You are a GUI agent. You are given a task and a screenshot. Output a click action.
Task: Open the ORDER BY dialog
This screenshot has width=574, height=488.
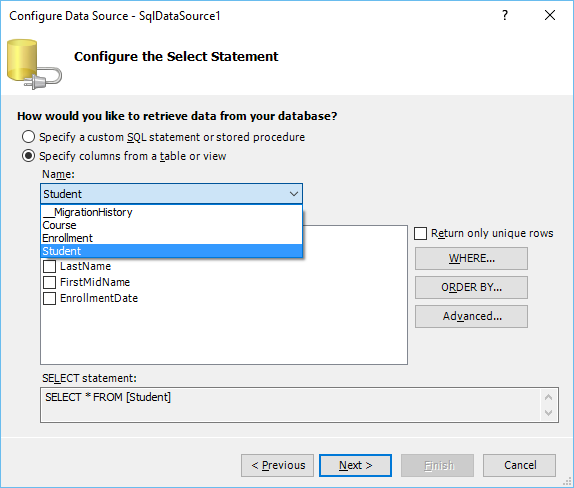coord(472,287)
